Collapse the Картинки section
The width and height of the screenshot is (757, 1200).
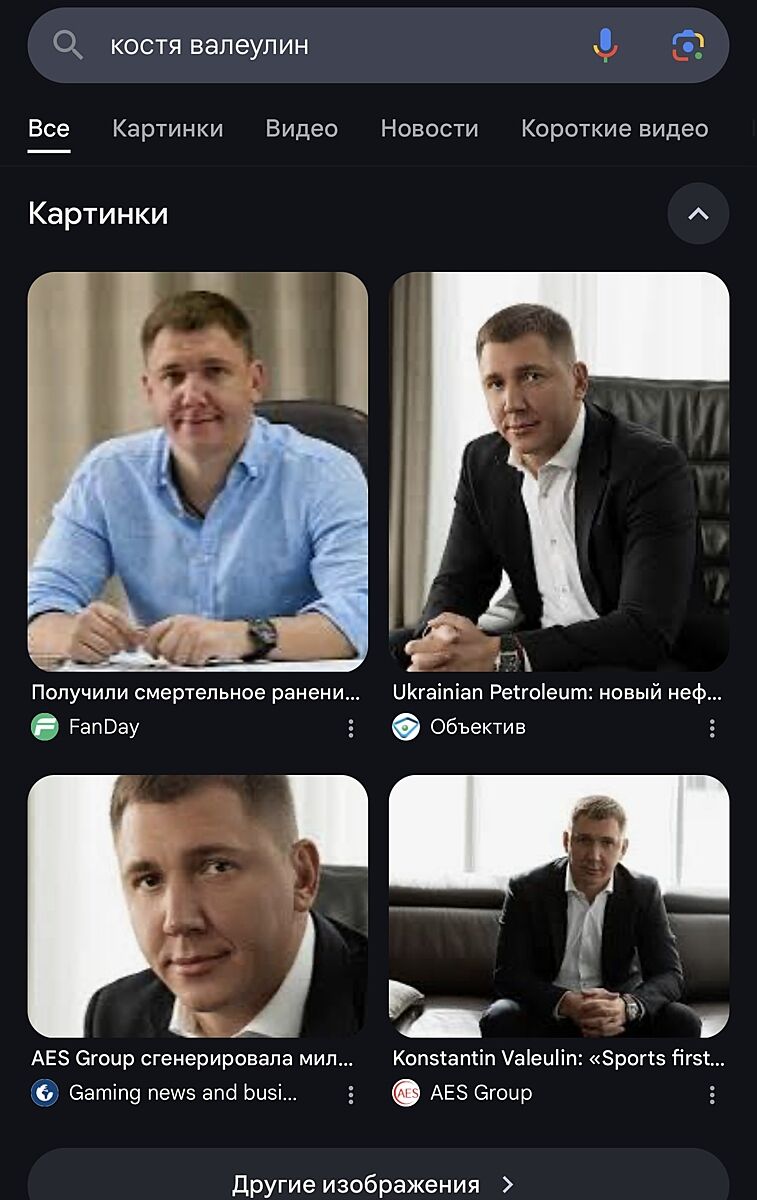point(698,214)
